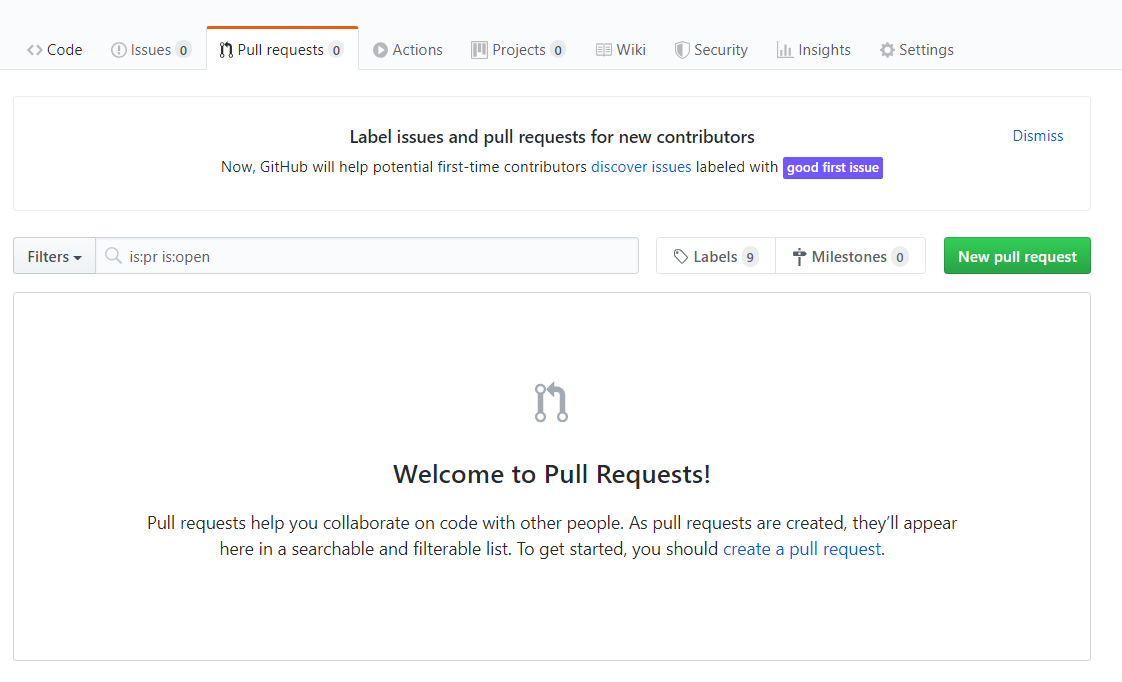The height and width of the screenshot is (682, 1122).
Task: Click the Settings gear icon
Action: [x=887, y=50]
